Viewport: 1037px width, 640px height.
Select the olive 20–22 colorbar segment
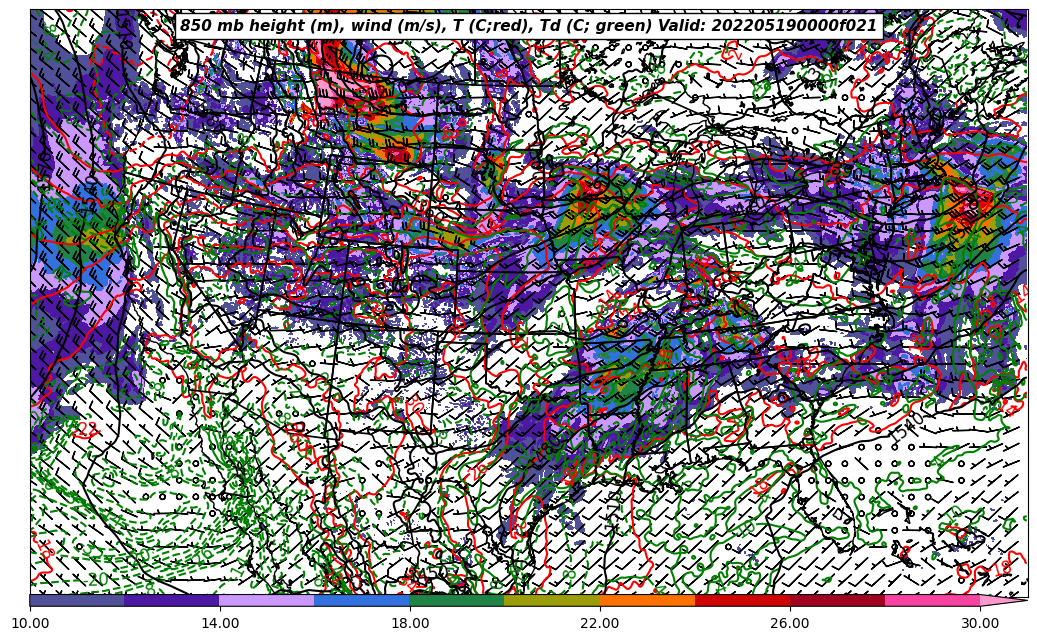[x=552, y=600]
